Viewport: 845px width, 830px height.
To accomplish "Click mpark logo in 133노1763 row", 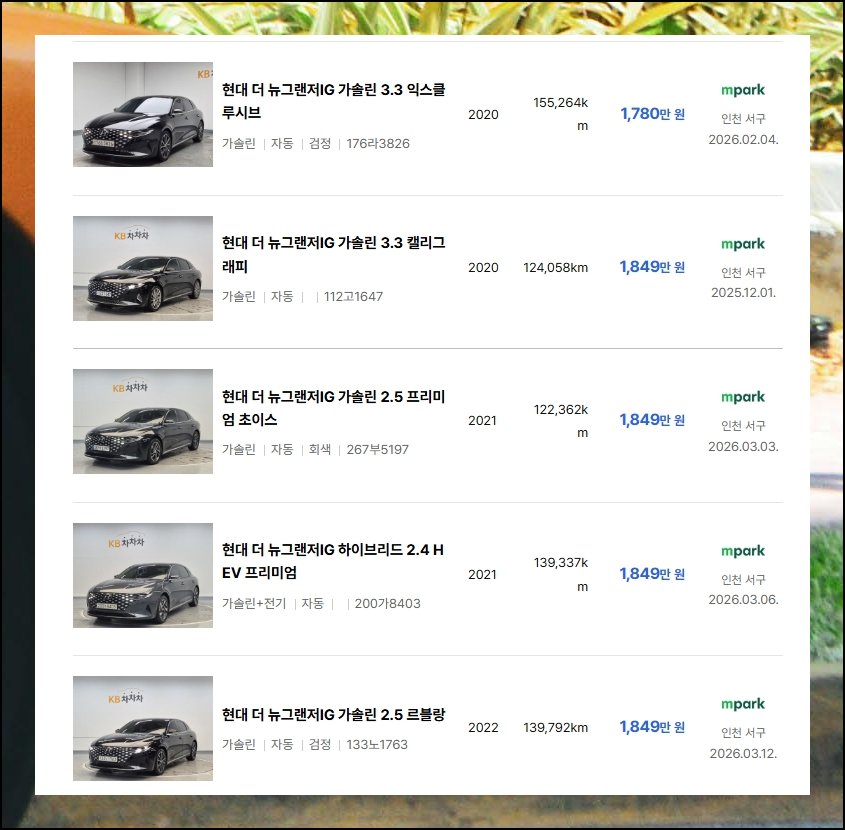I will (x=743, y=704).
